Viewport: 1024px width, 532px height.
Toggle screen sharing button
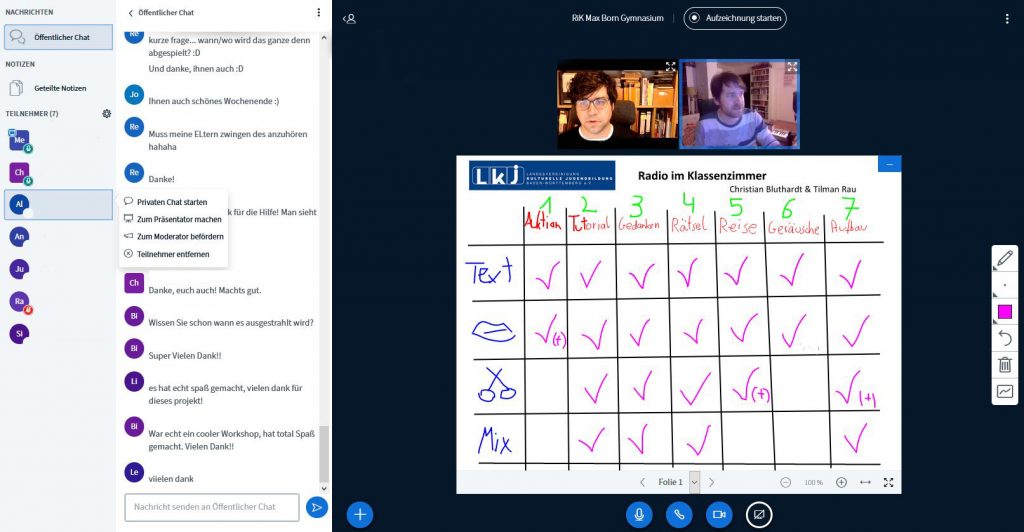758,514
